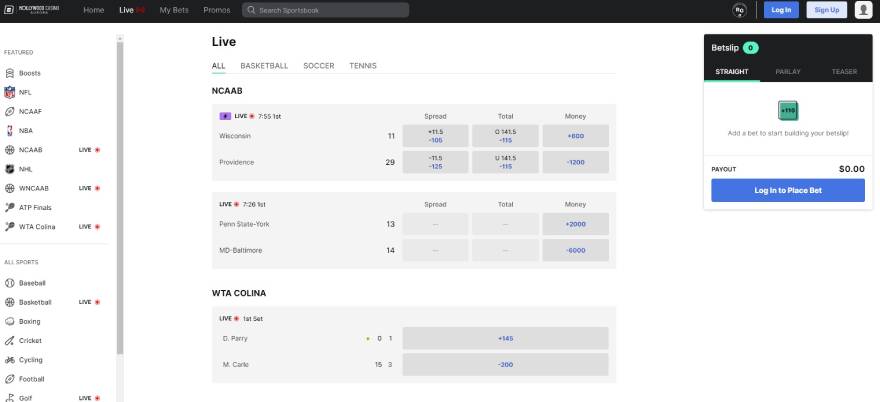The width and height of the screenshot is (880, 402).
Task: Pick Providence spread -11.5 -125
Action: (x=436, y=162)
